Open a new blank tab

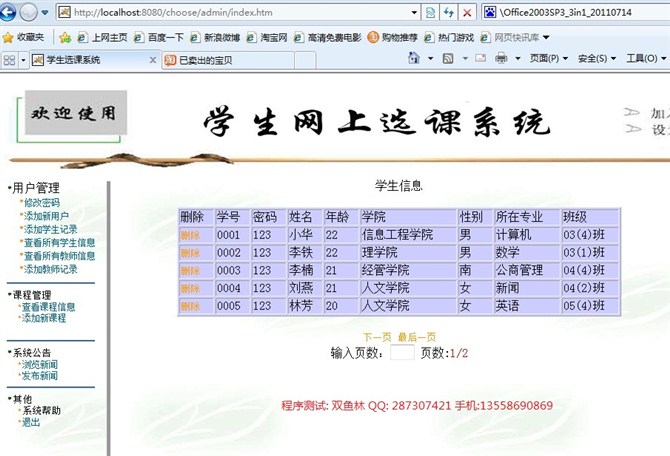[305, 60]
